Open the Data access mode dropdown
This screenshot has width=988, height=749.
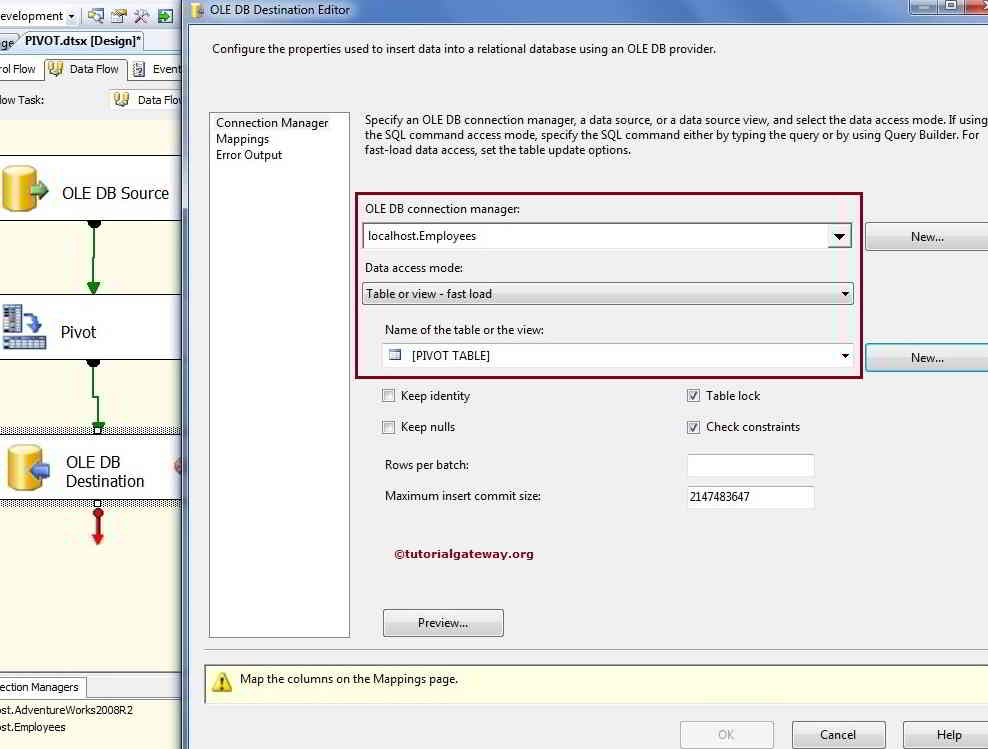(846, 293)
